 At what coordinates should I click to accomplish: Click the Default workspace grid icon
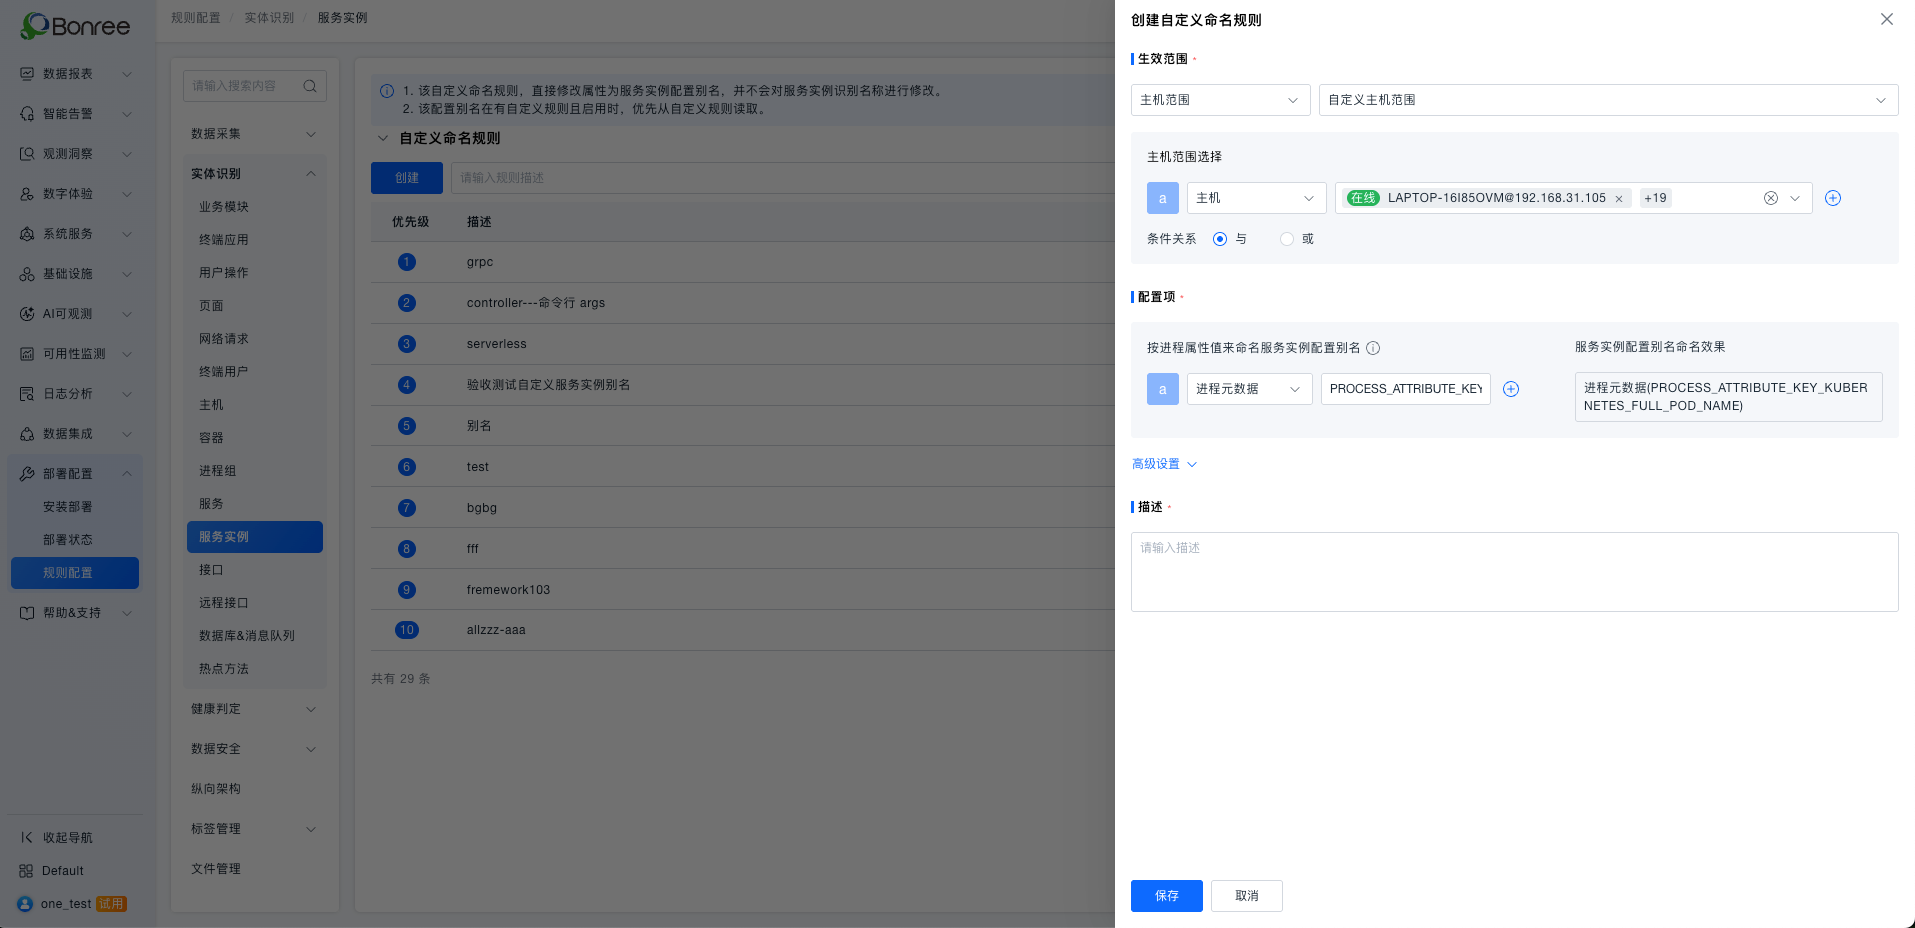click(26, 871)
